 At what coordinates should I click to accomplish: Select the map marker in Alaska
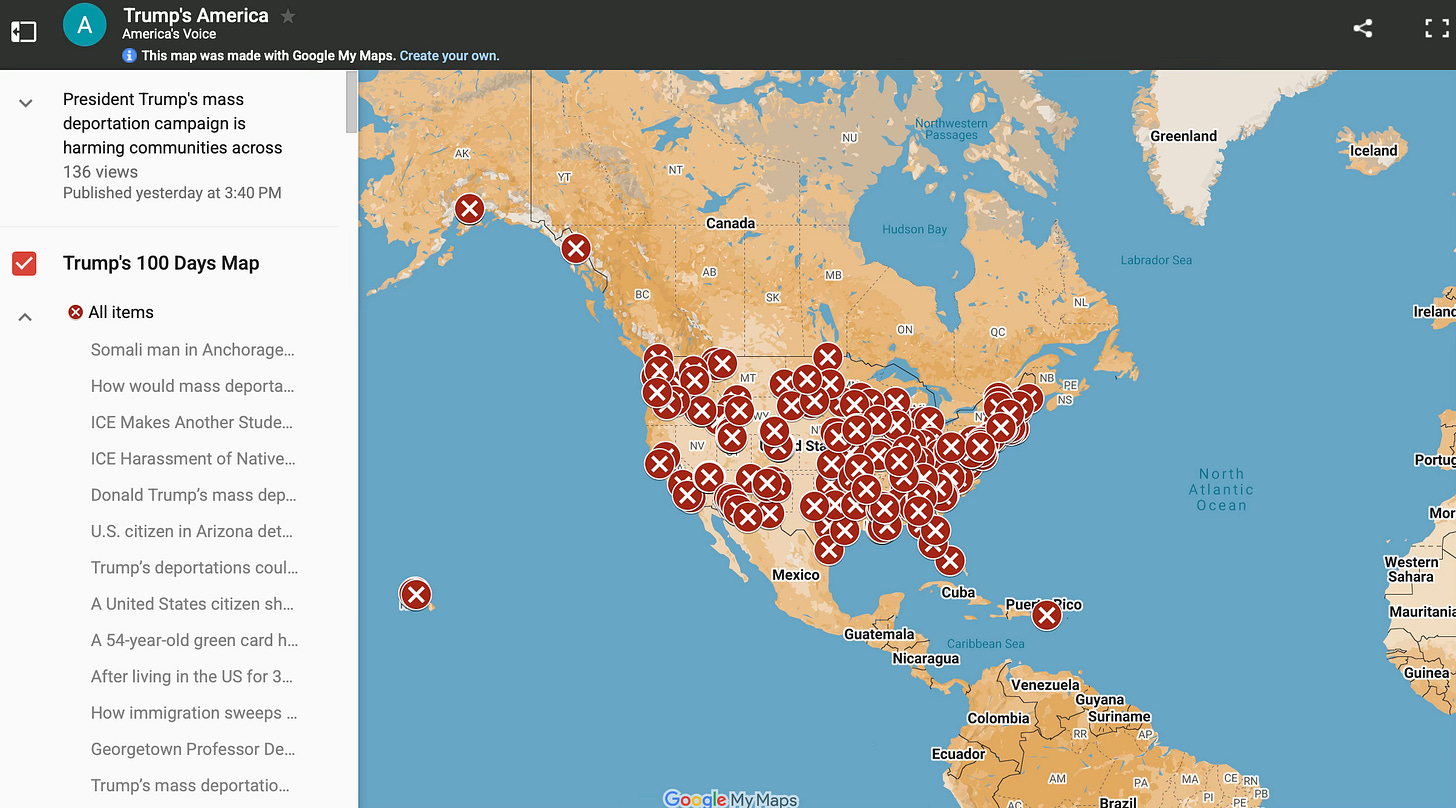pyautogui.click(x=469, y=209)
